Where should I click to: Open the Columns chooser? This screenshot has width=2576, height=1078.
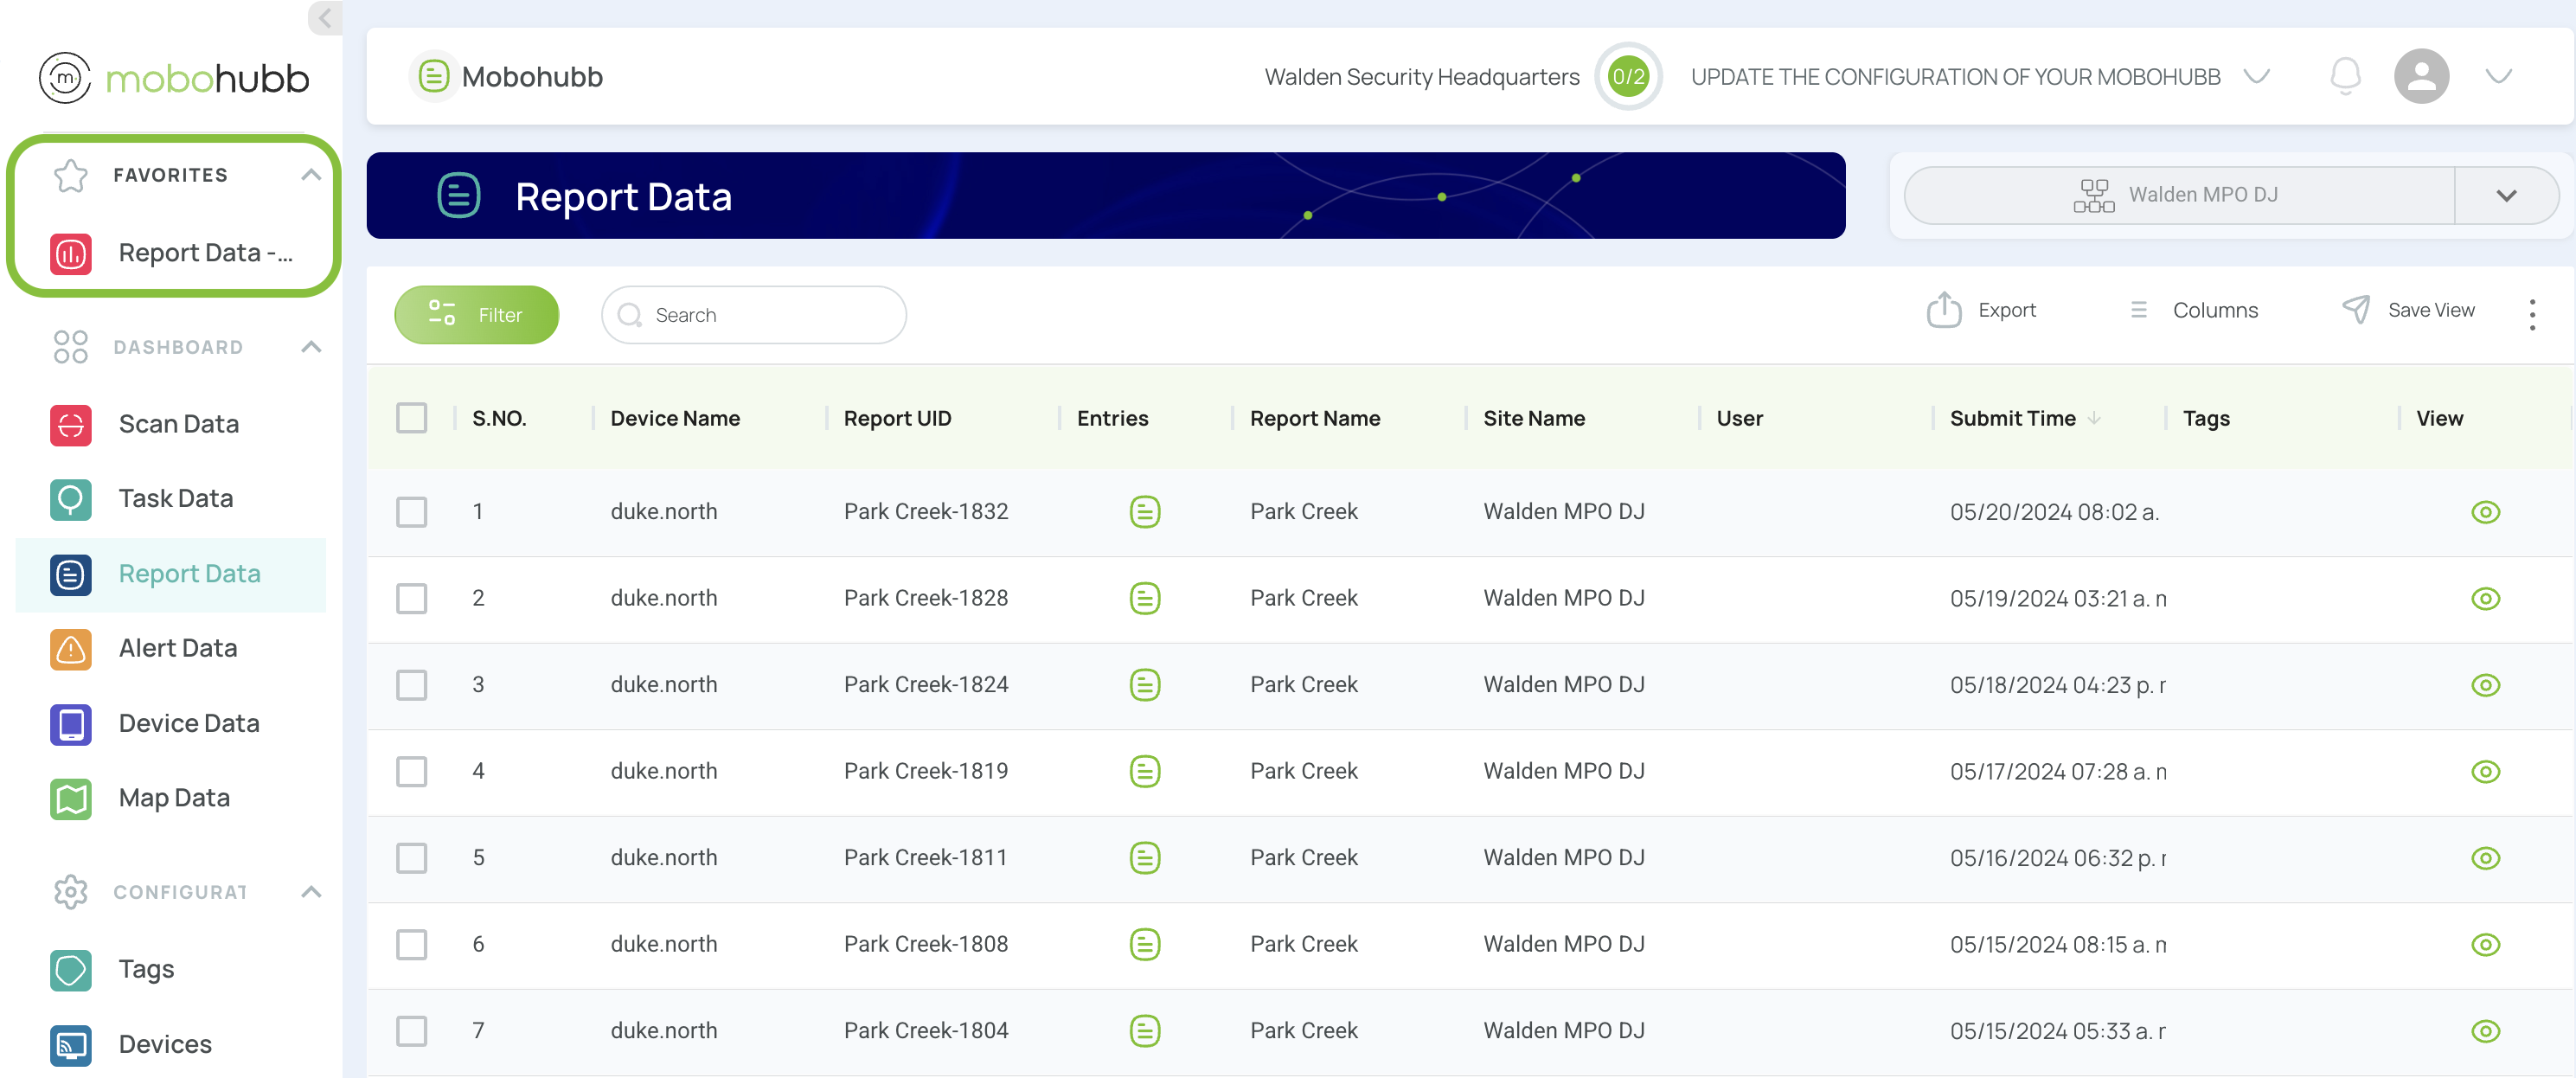coord(2194,310)
